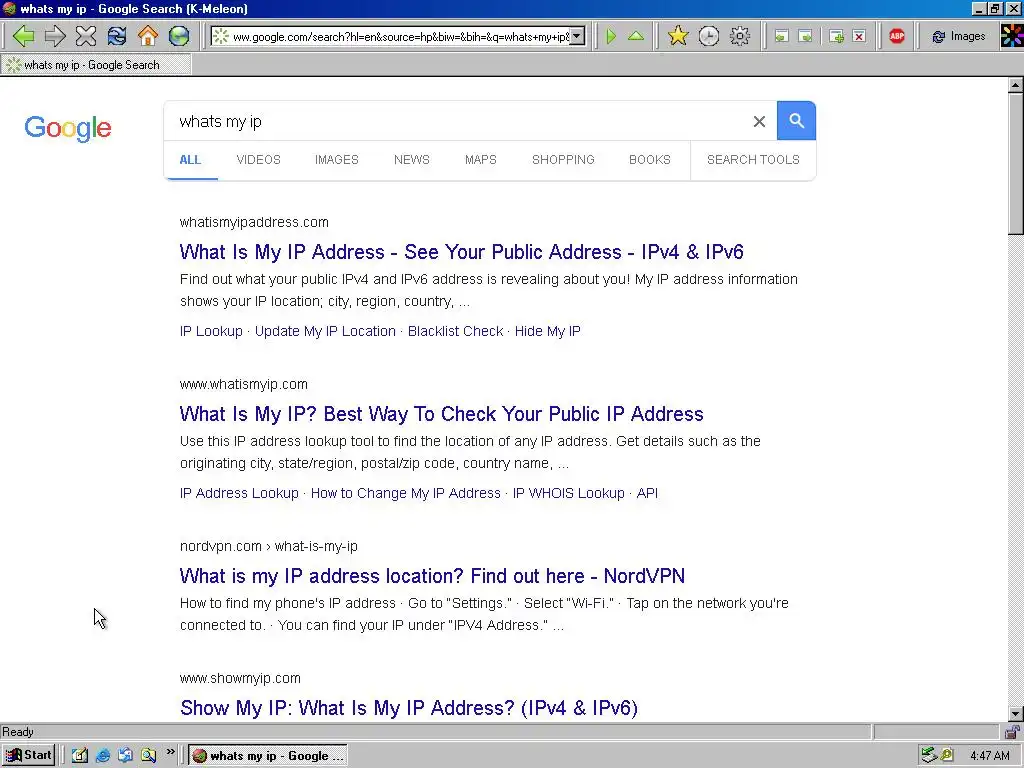Switch to next tab window icon
The image size is (1024, 768).
click(806, 37)
